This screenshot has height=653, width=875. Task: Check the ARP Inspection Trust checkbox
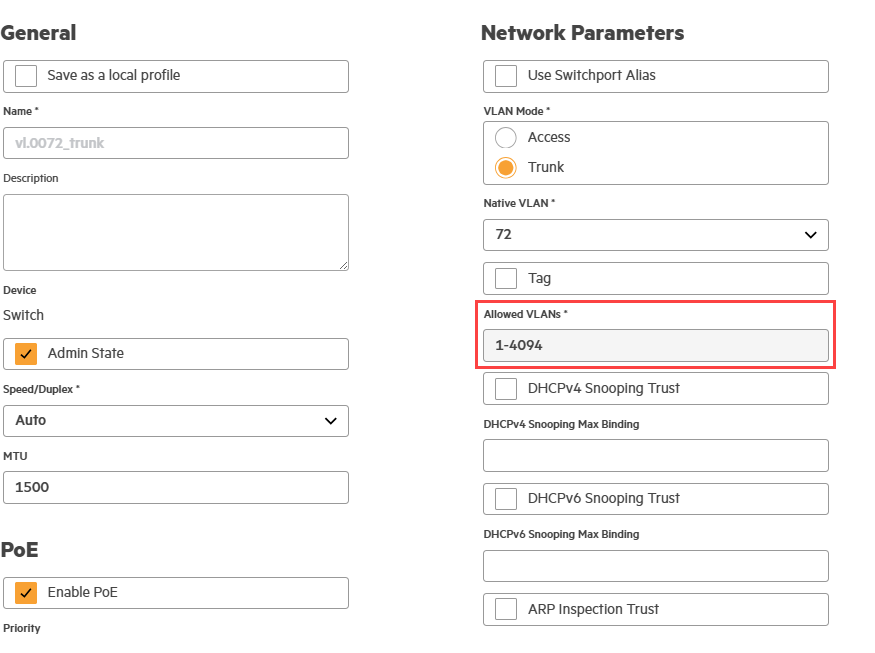point(507,610)
